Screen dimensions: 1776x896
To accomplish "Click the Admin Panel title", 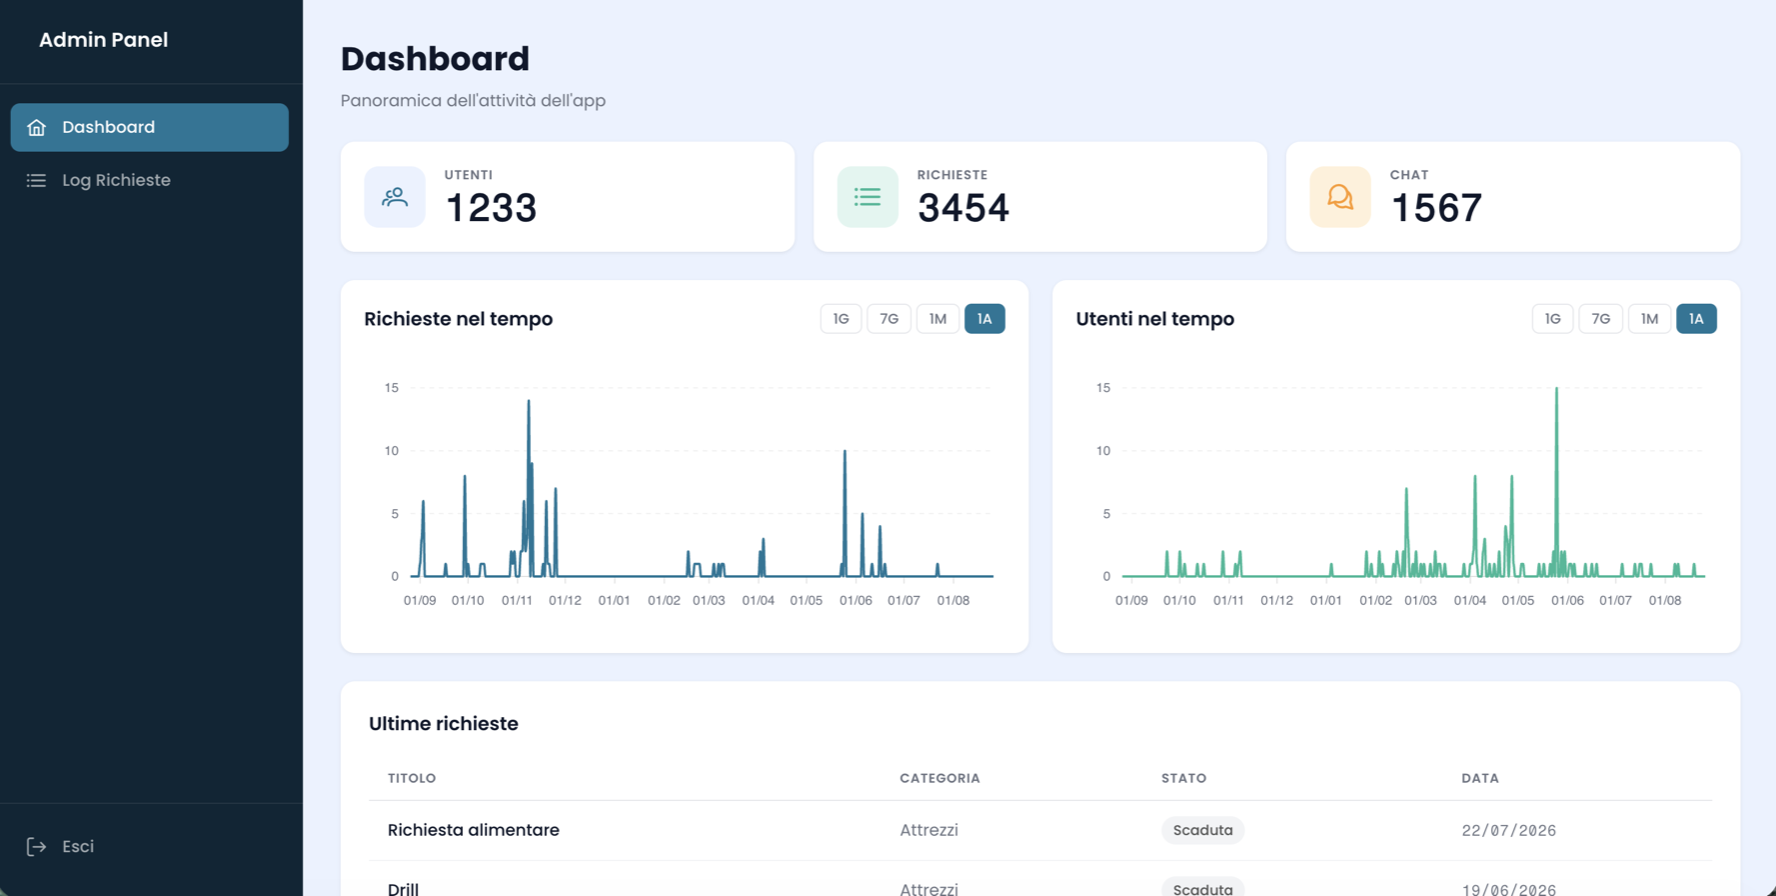I will (103, 40).
